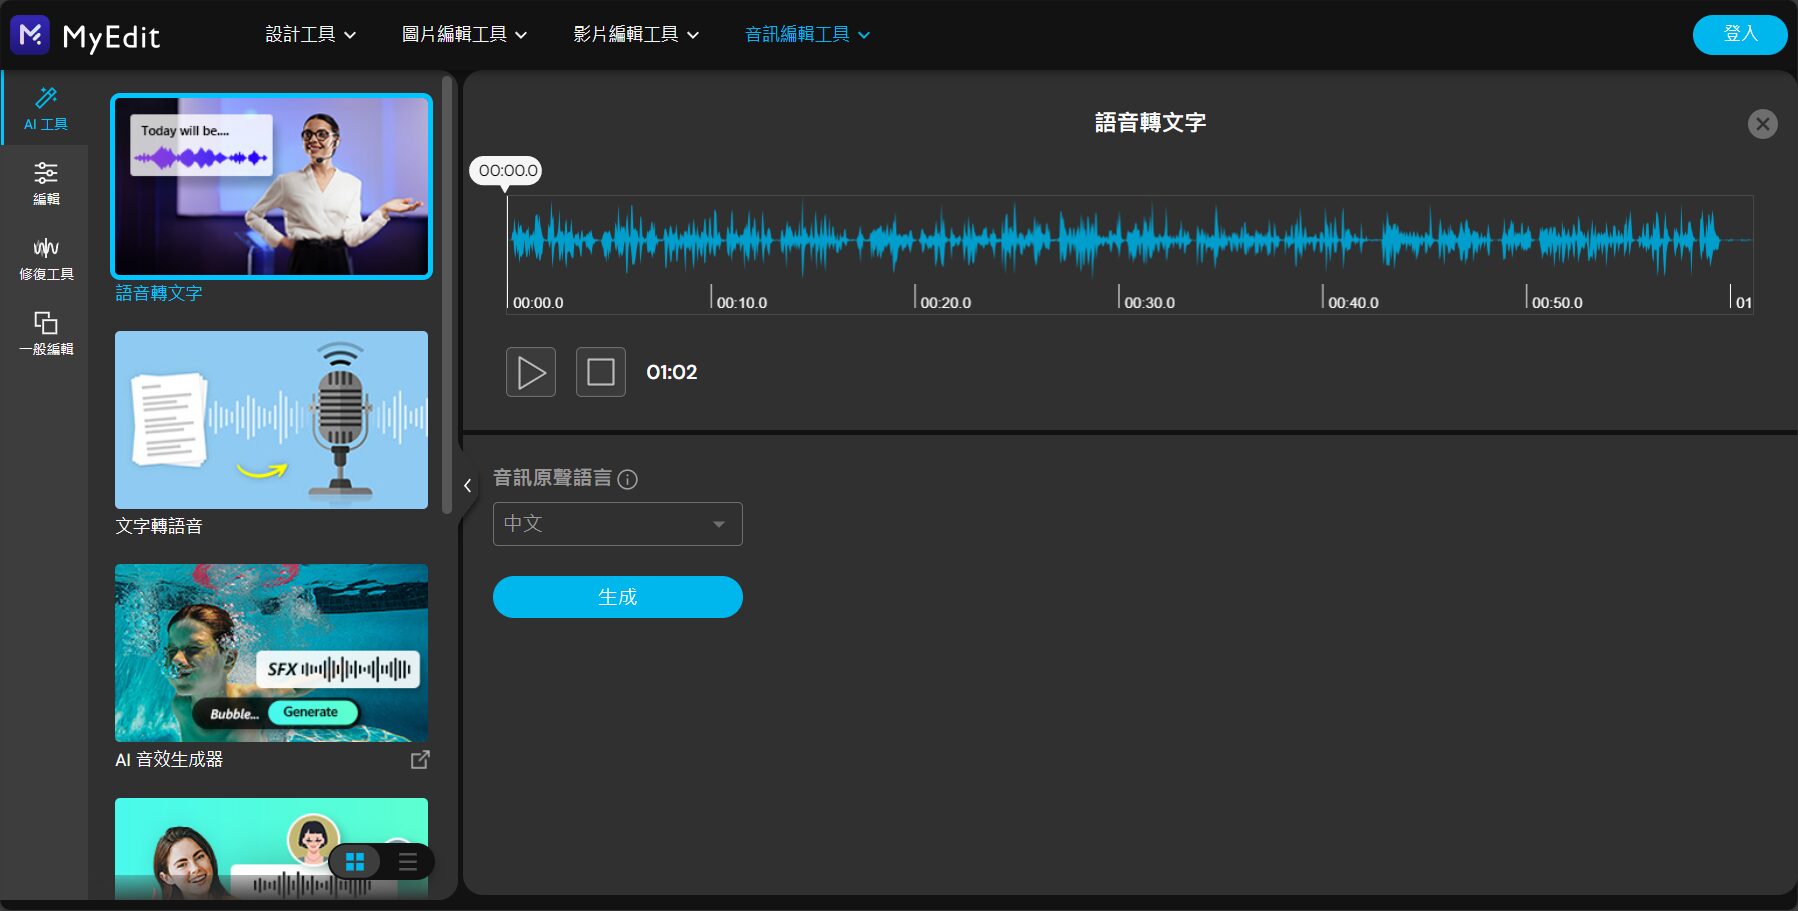Click the 00:50.0 timeline tick label
This screenshot has height=911, width=1798.
[1557, 302]
